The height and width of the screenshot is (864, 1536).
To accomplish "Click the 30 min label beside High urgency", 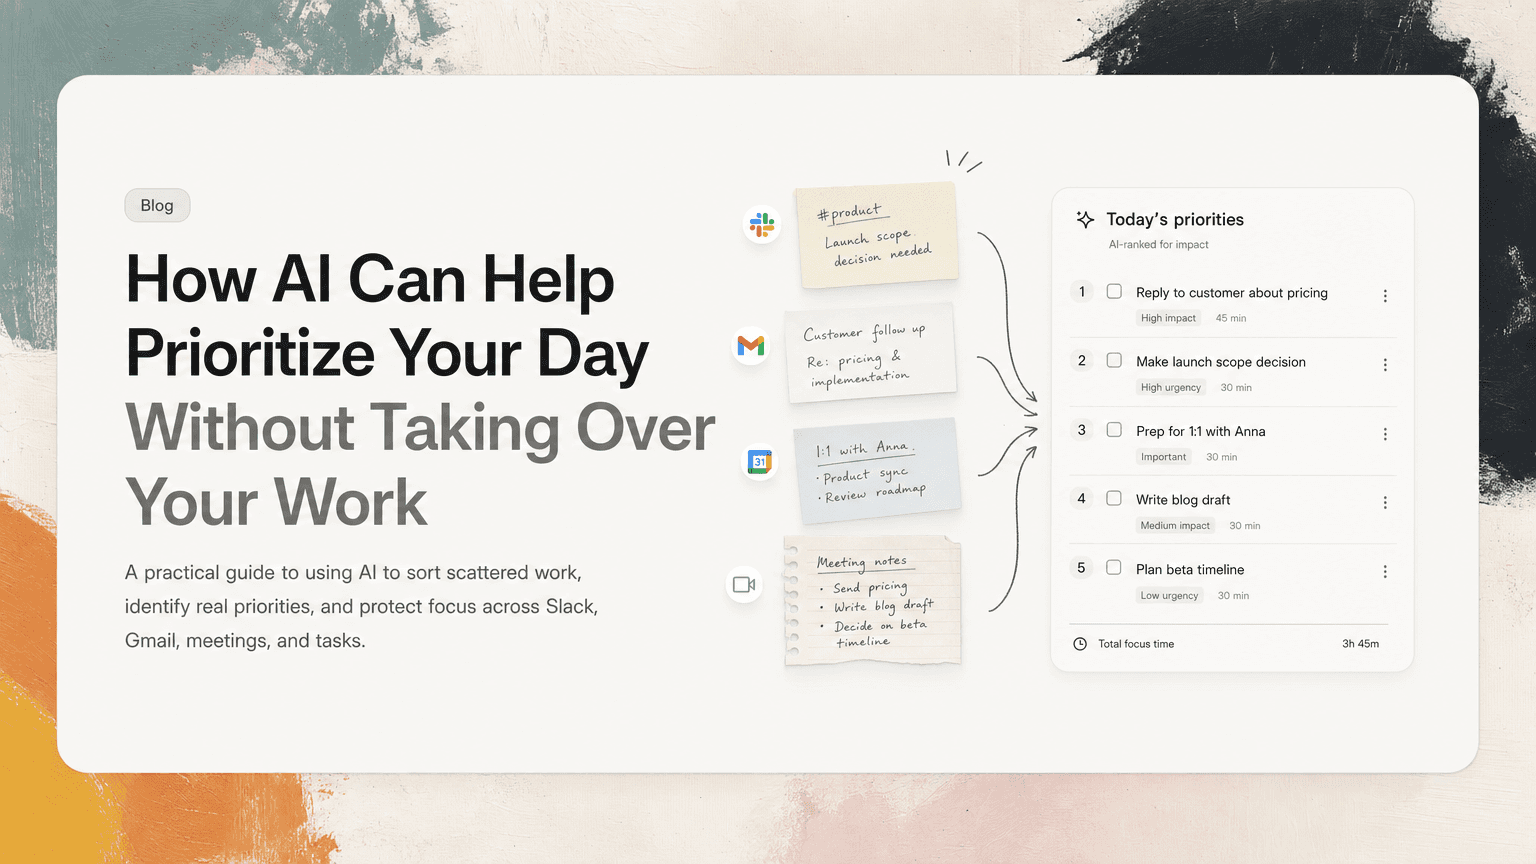I will 1236,388.
